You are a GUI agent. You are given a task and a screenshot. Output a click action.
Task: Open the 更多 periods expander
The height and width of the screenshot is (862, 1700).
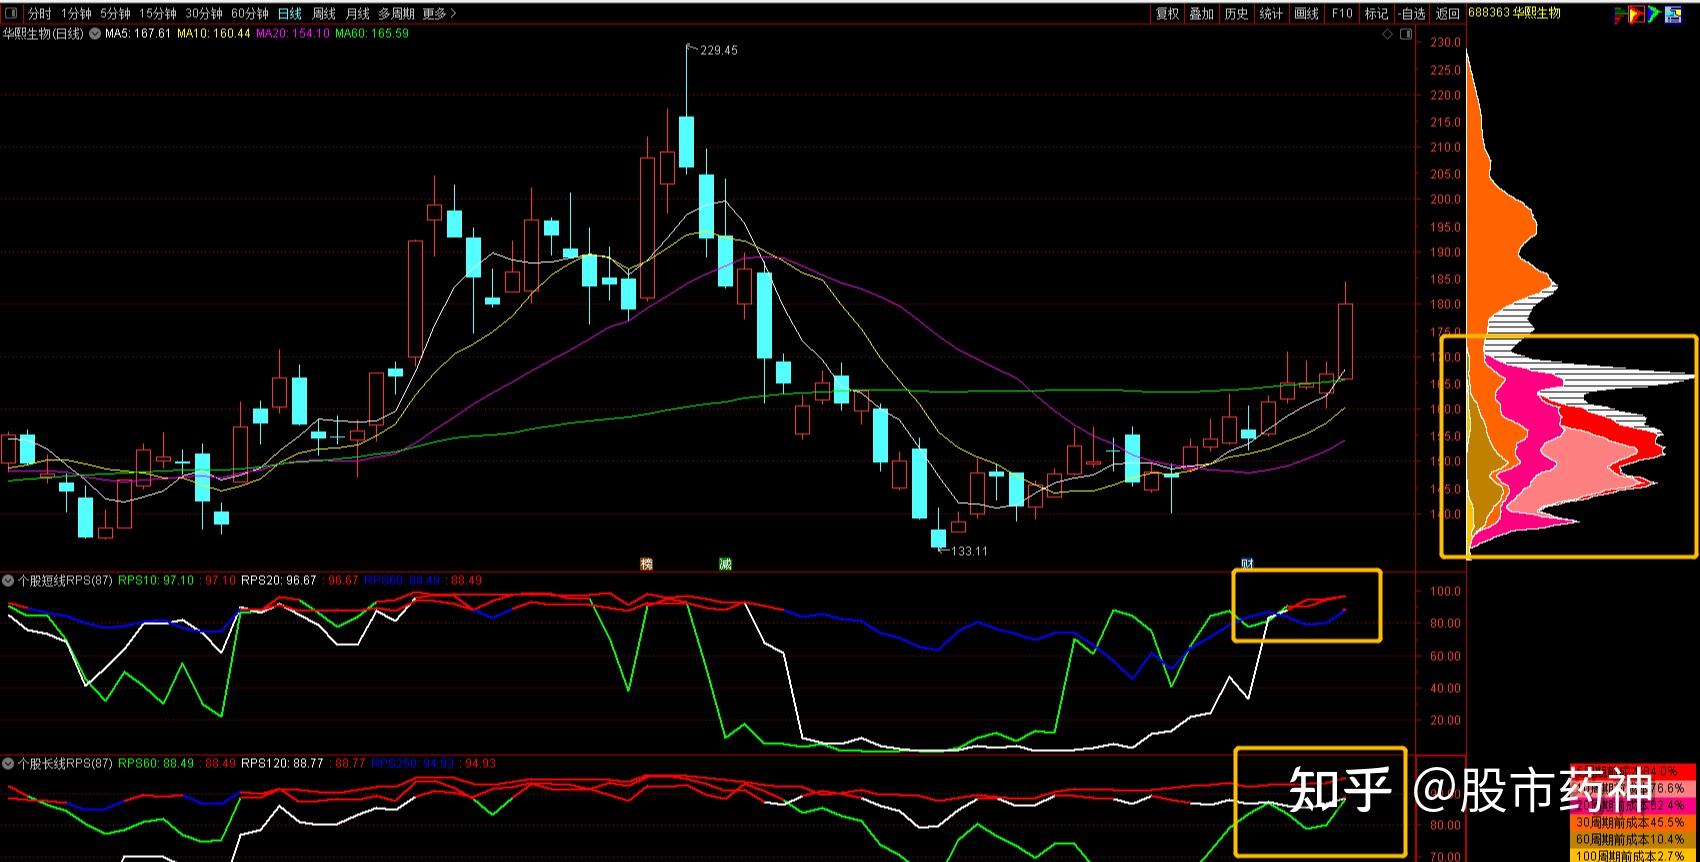tap(439, 13)
